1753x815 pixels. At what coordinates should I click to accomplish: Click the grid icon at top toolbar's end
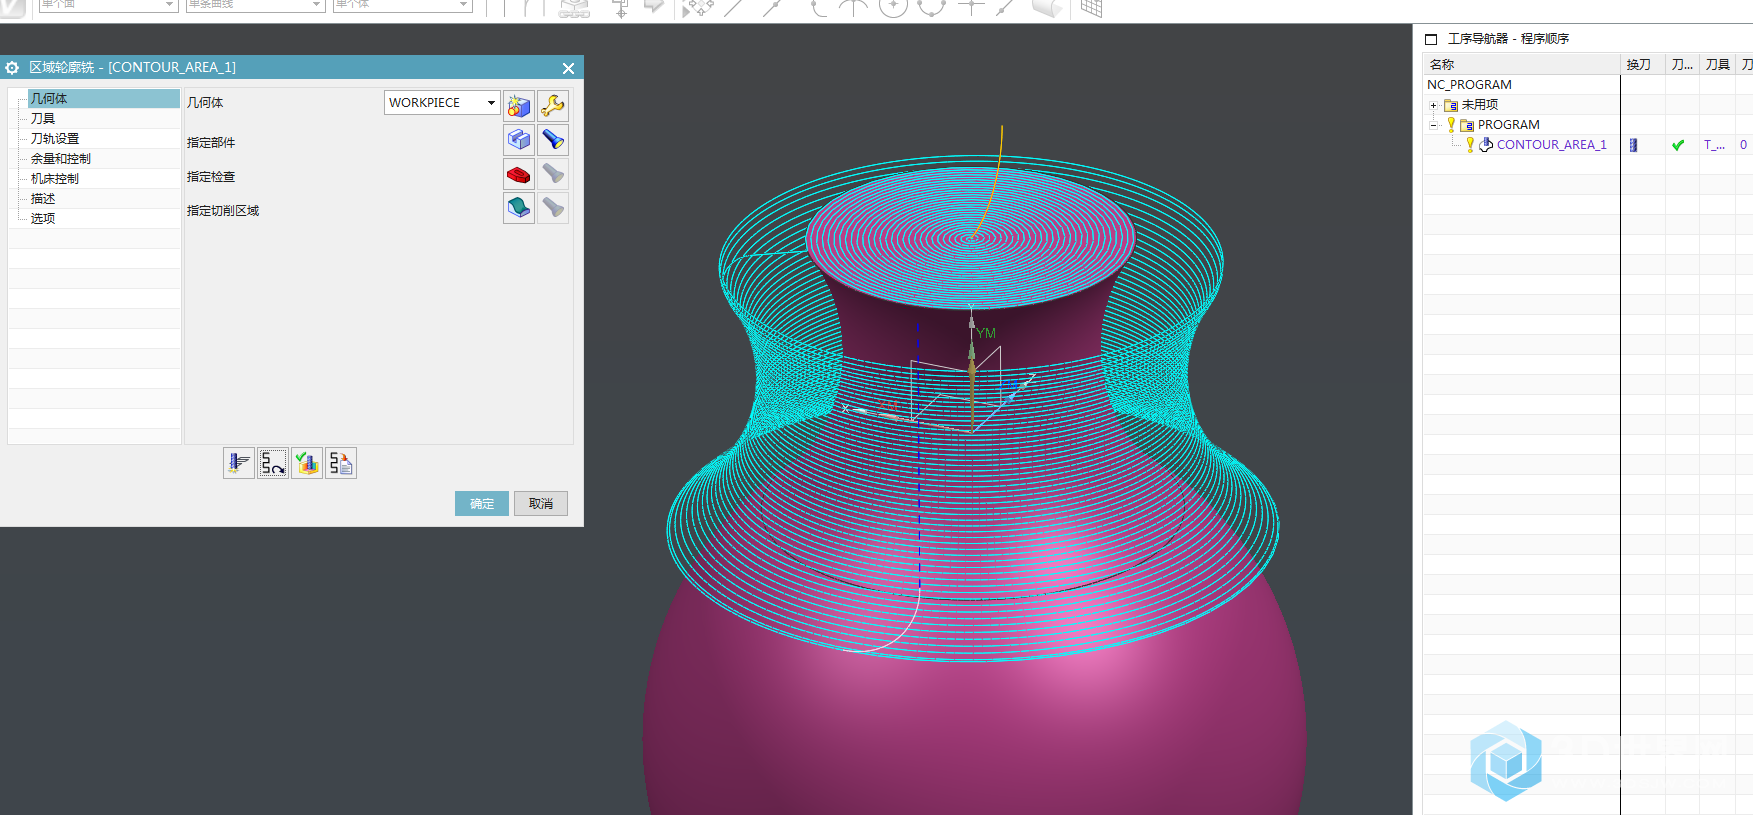(1091, 8)
